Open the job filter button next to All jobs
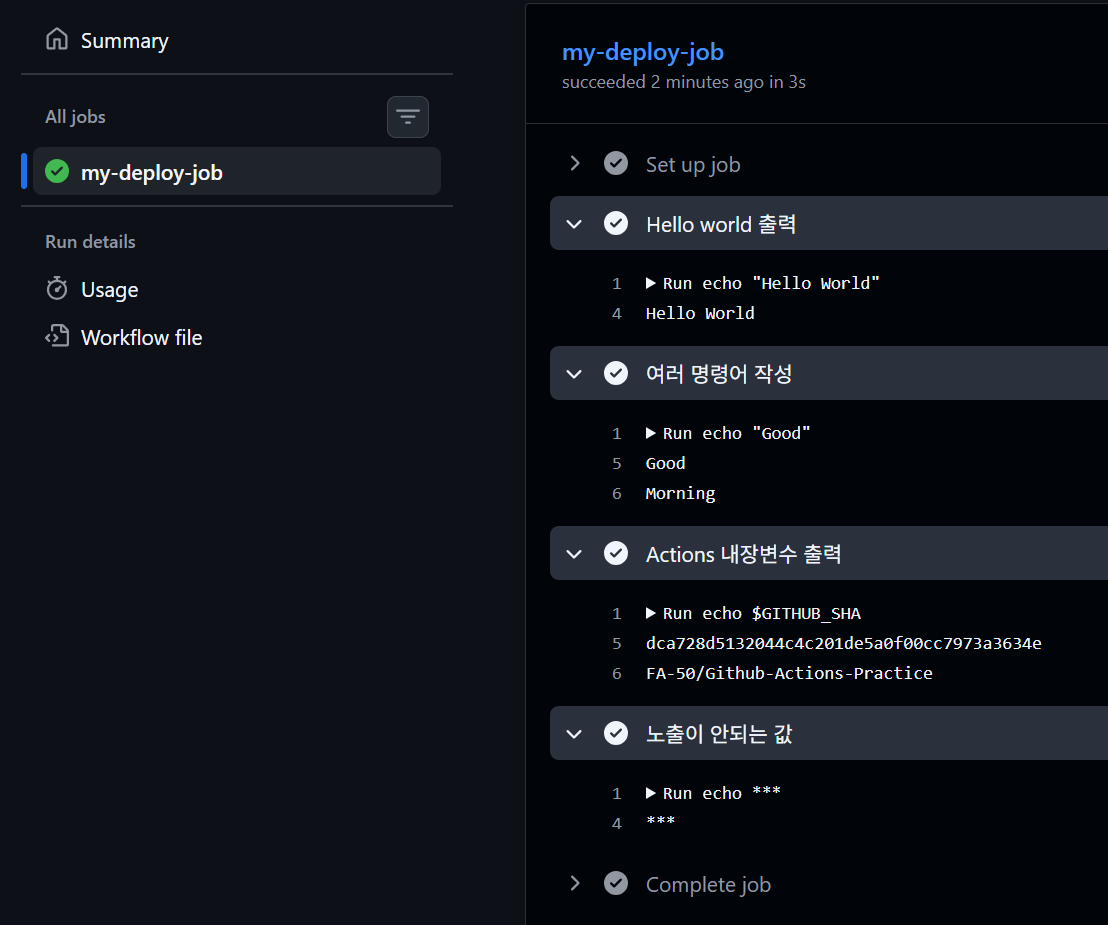This screenshot has height=925, width=1108. point(408,117)
